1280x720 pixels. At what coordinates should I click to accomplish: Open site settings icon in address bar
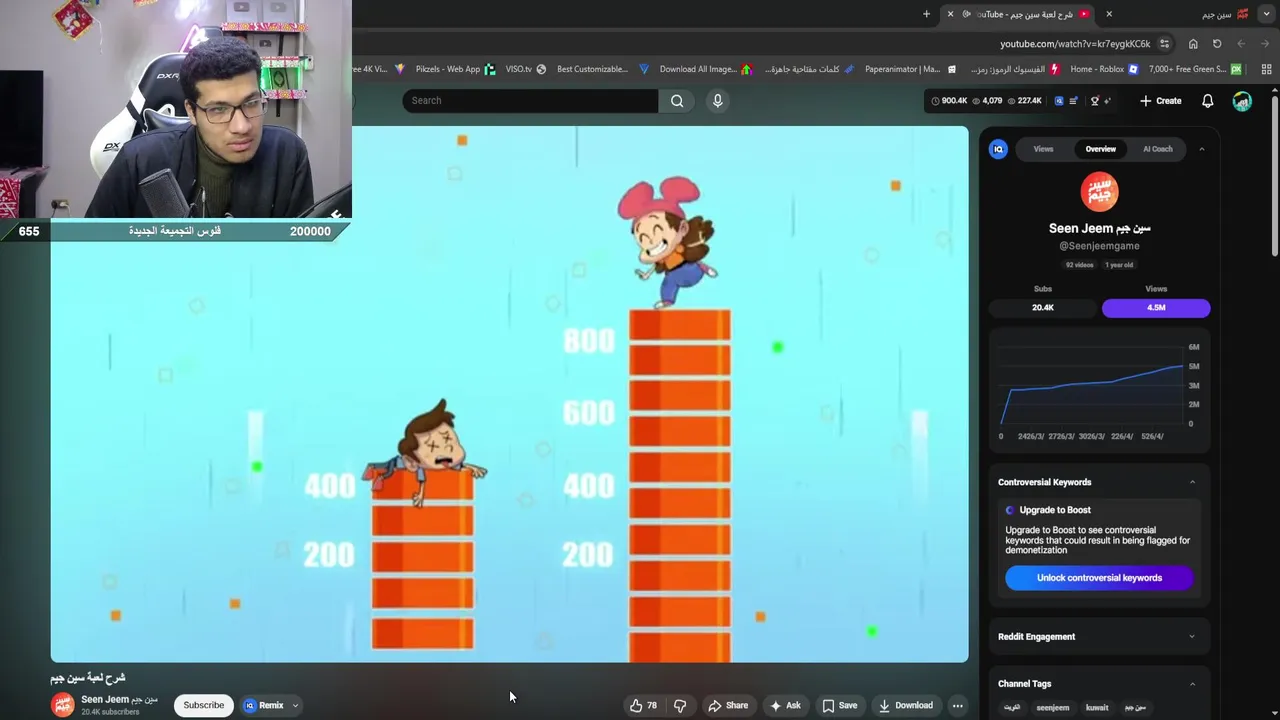[1164, 44]
